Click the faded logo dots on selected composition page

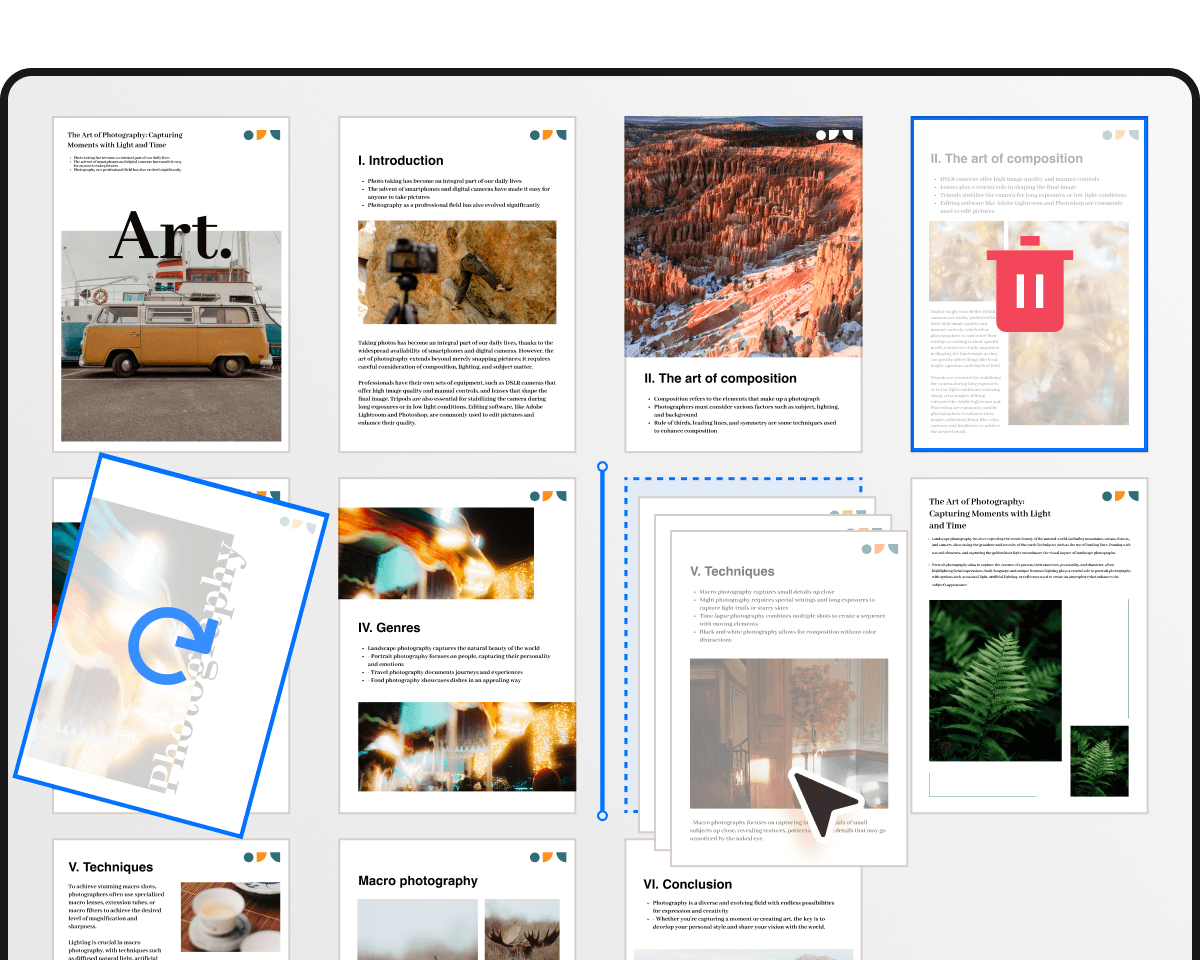[x=1119, y=134]
